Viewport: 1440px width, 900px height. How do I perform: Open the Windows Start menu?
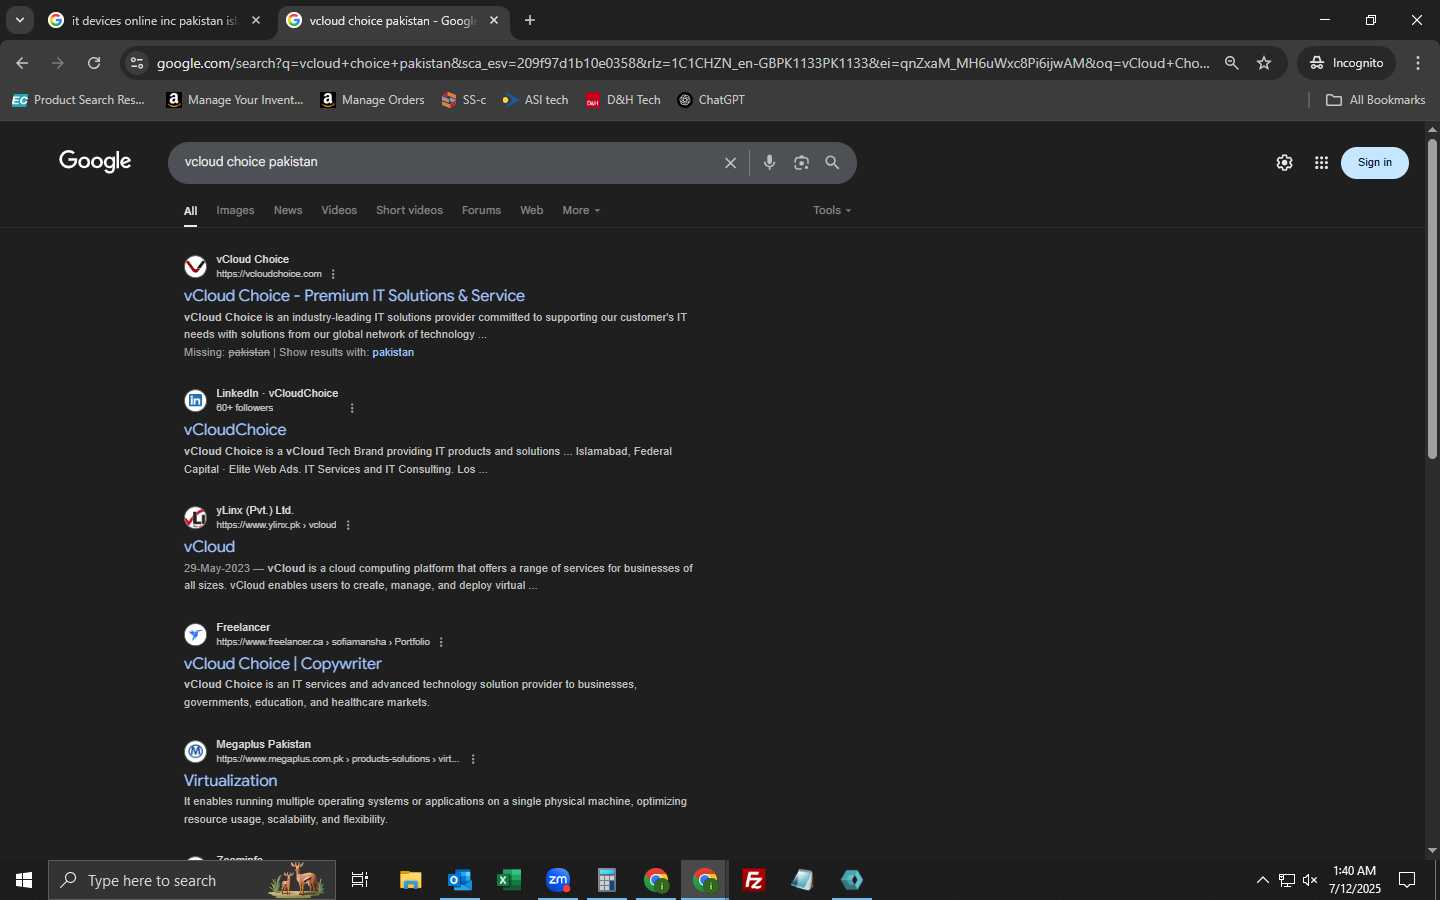coord(24,880)
